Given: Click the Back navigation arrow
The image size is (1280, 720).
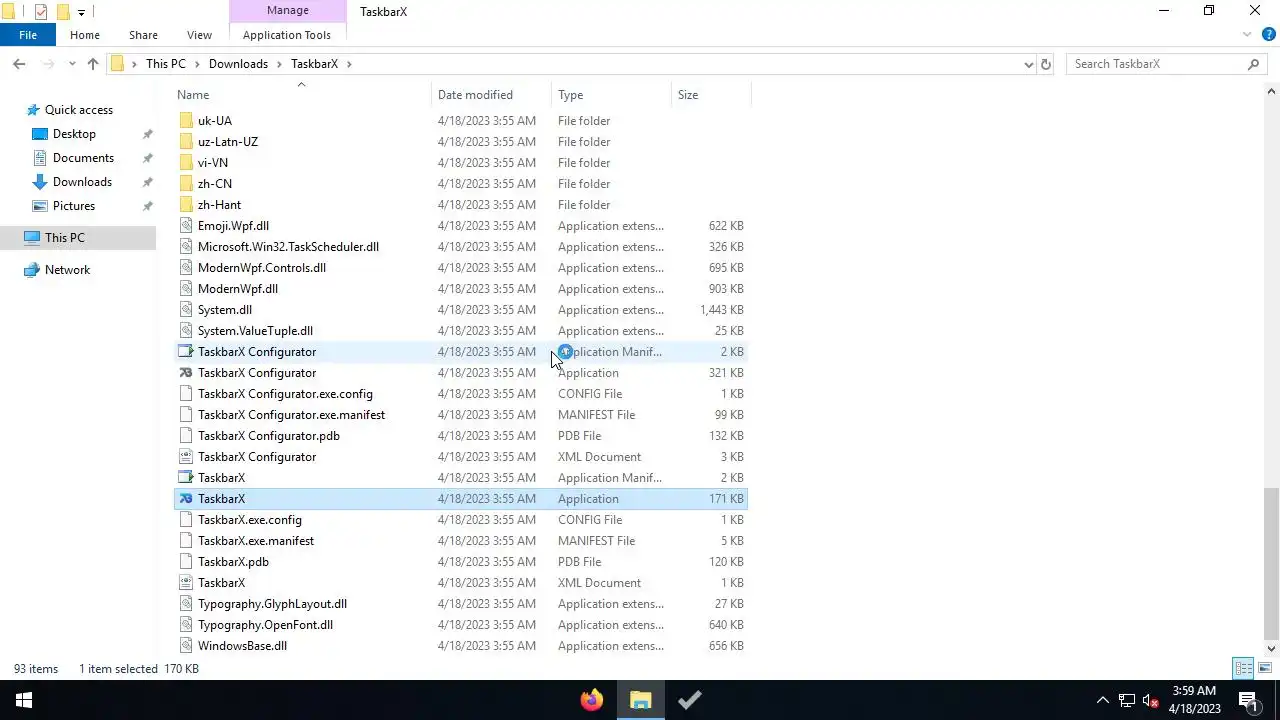Looking at the screenshot, I should click(x=19, y=64).
